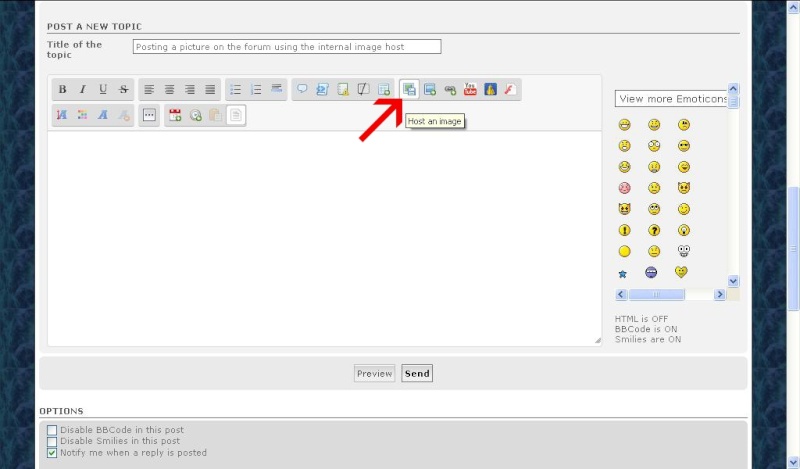Insert a bulleted list
Screen dimensions: 800x469
click(236, 89)
